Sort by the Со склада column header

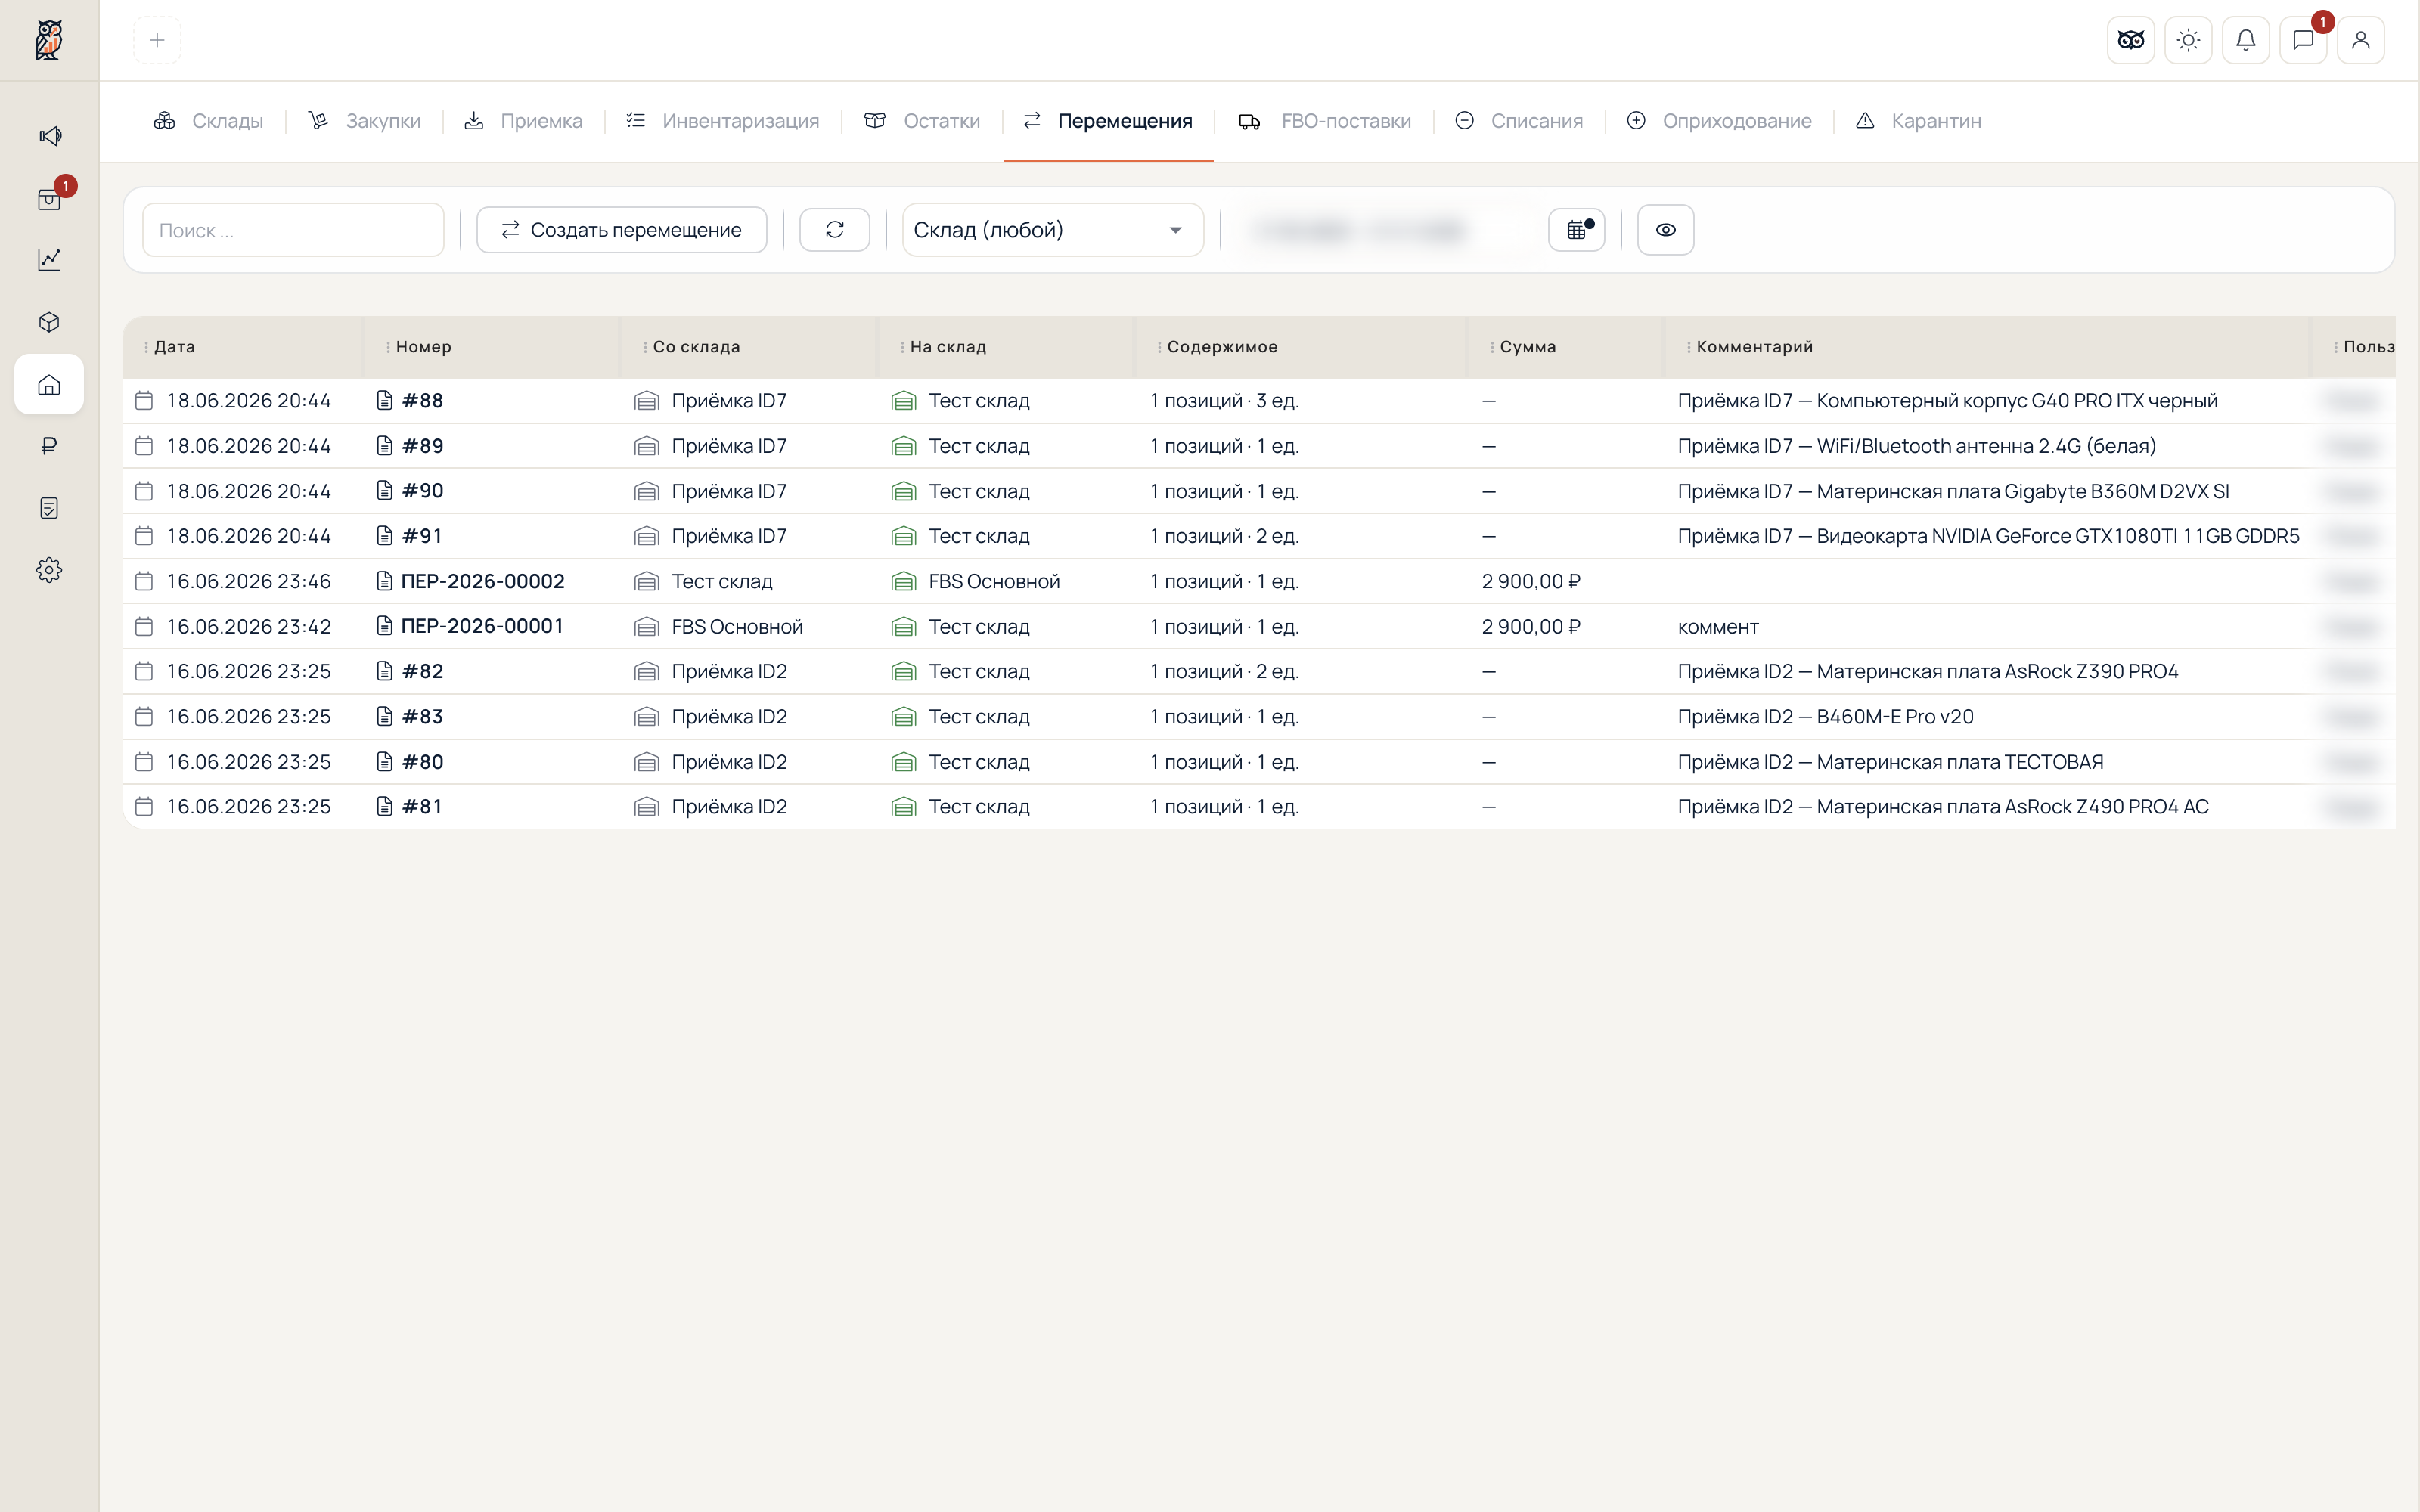[696, 347]
